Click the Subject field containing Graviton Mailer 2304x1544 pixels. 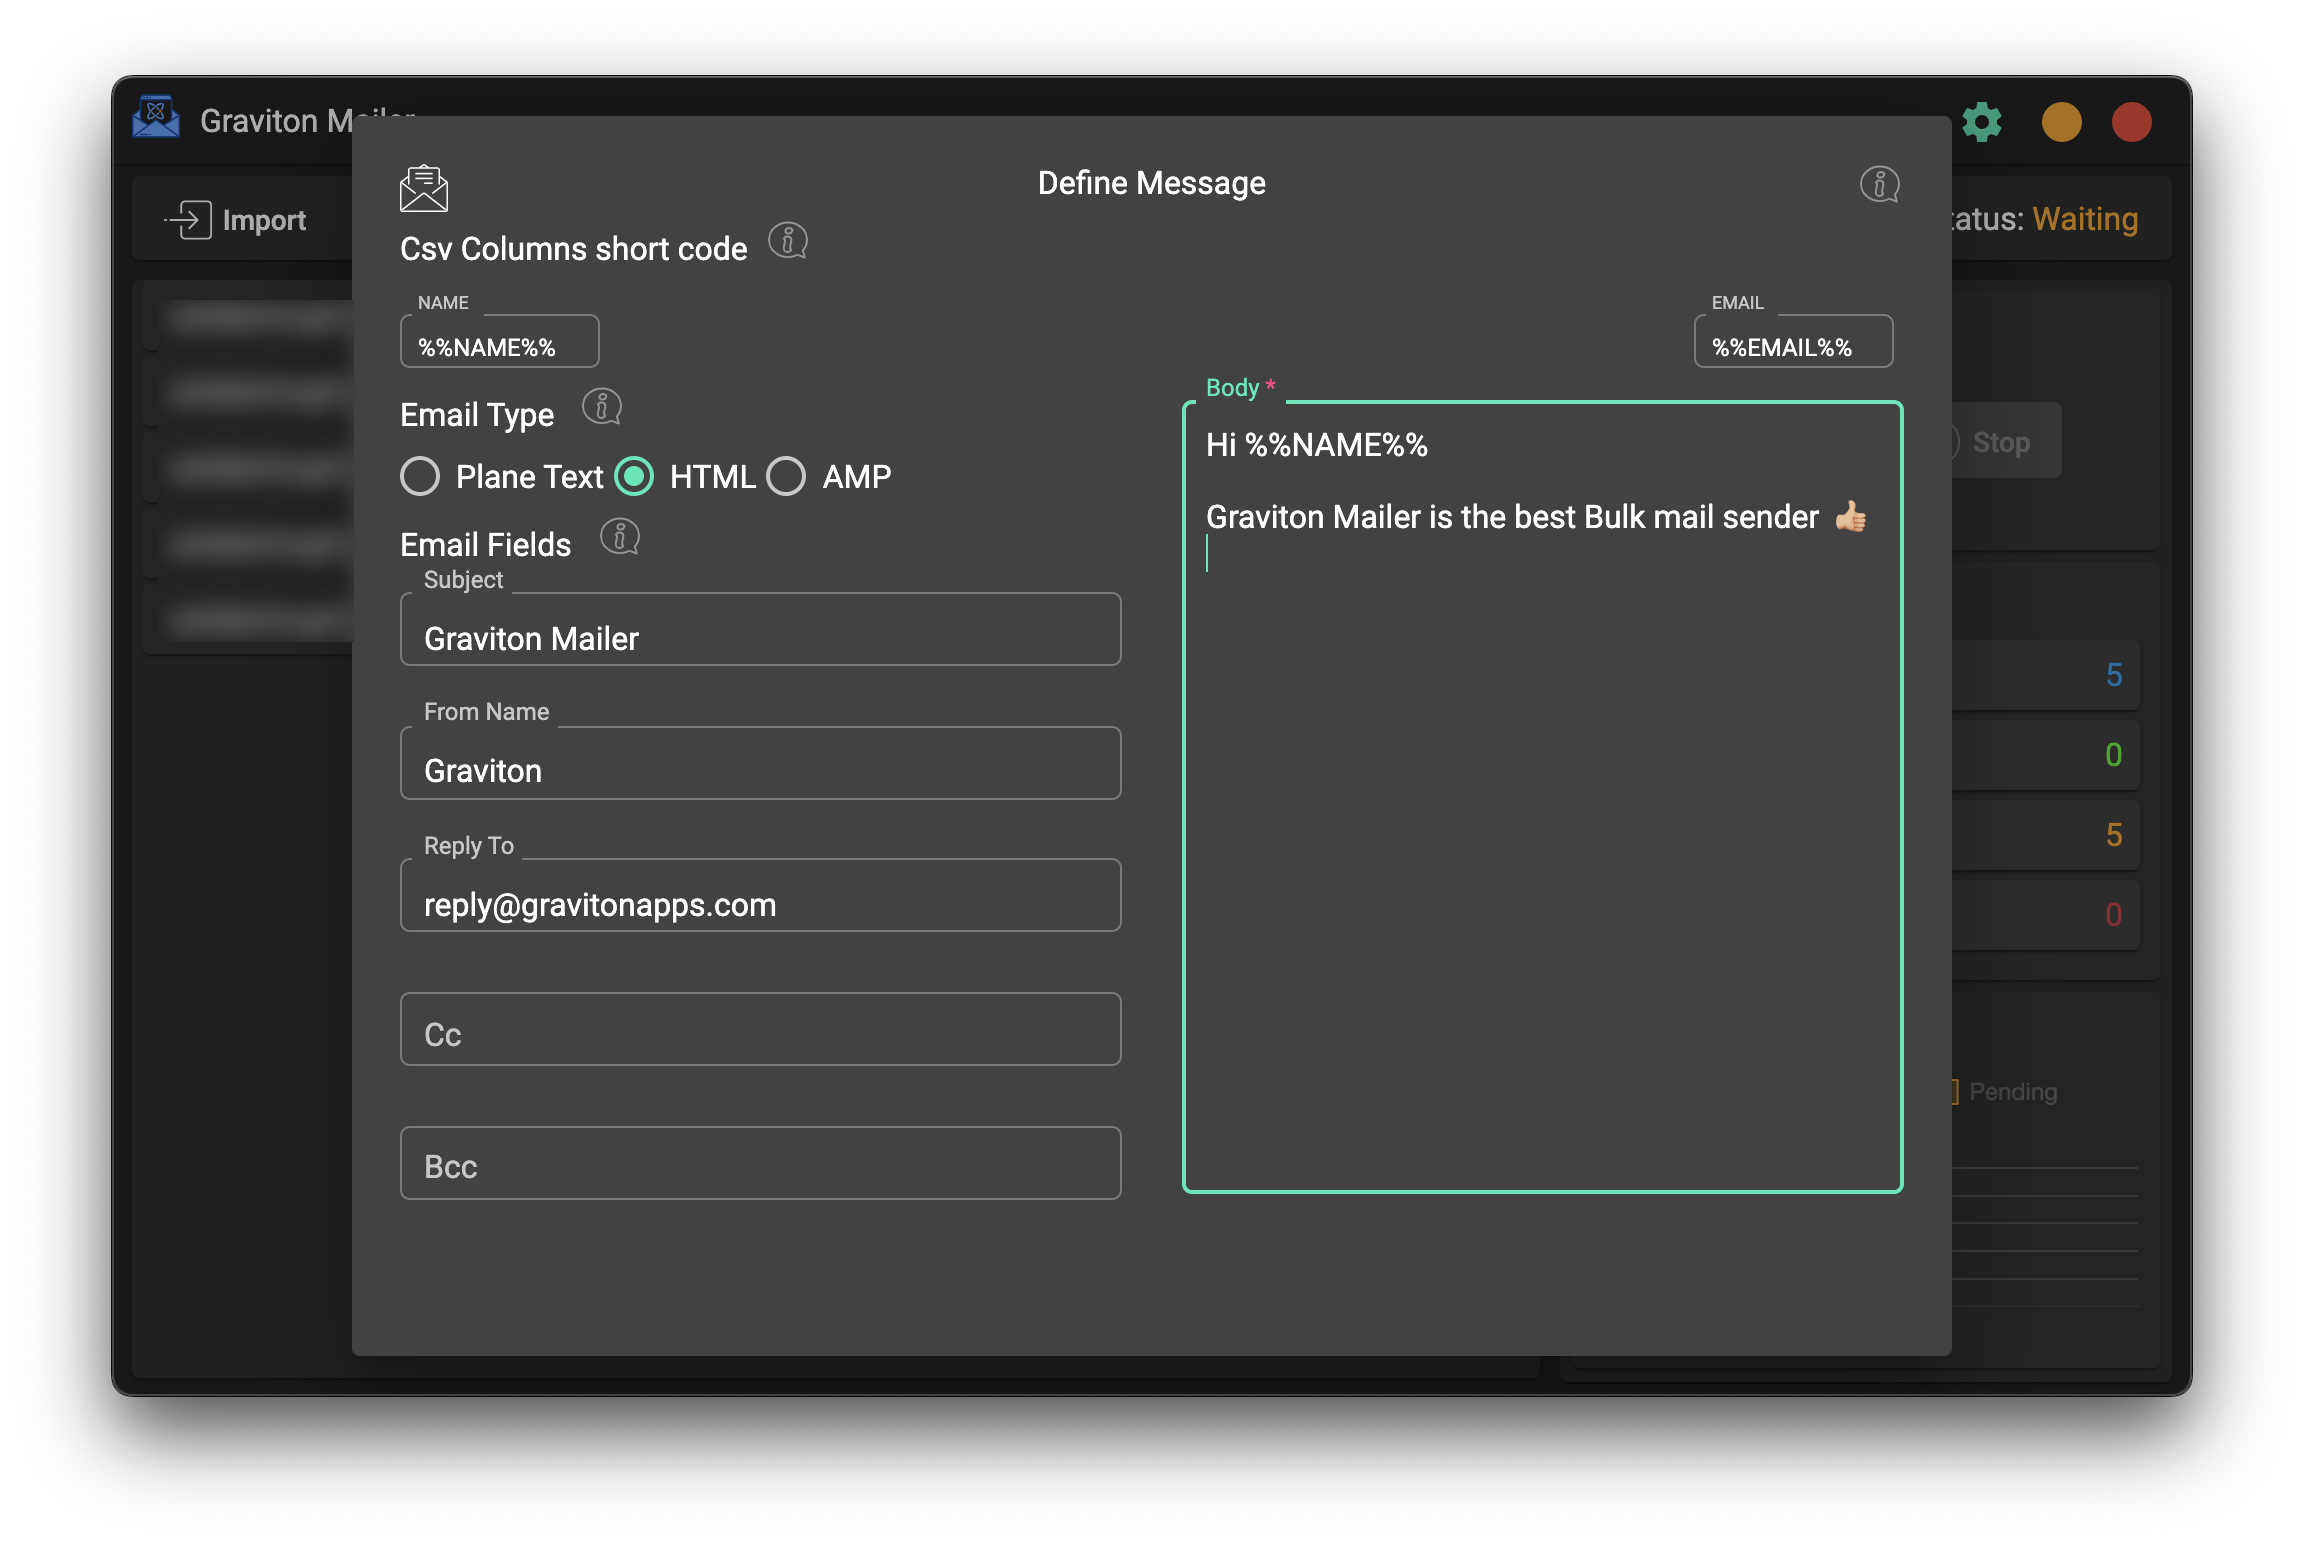point(760,630)
